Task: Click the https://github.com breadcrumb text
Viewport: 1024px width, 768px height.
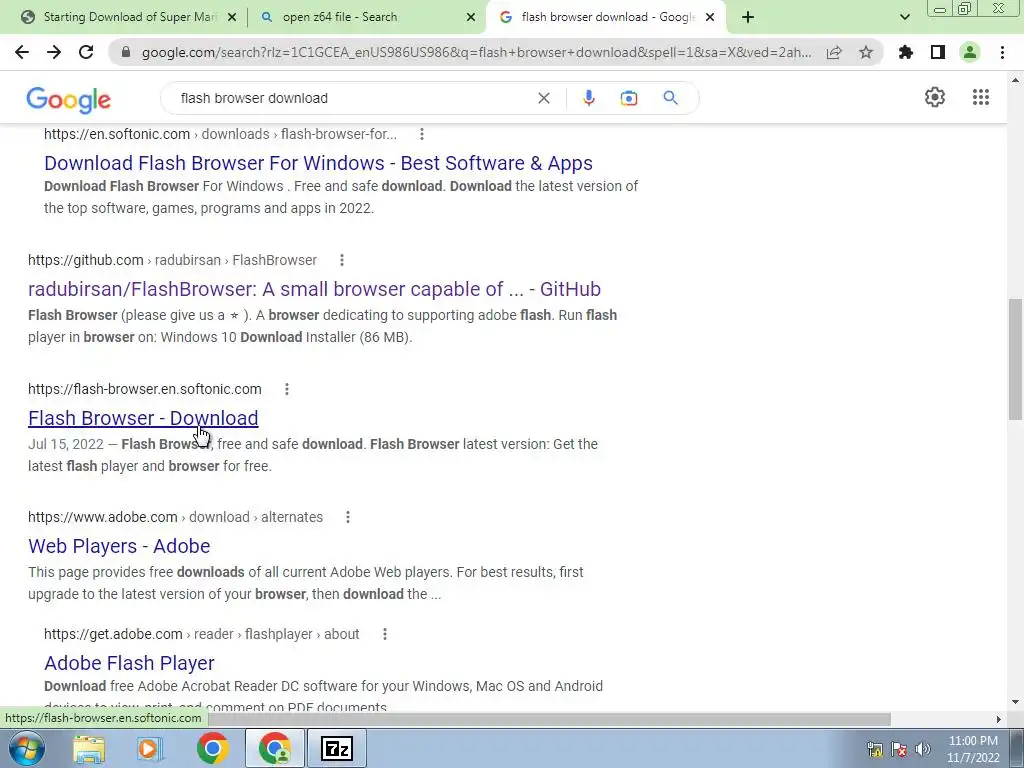Action: click(86, 260)
